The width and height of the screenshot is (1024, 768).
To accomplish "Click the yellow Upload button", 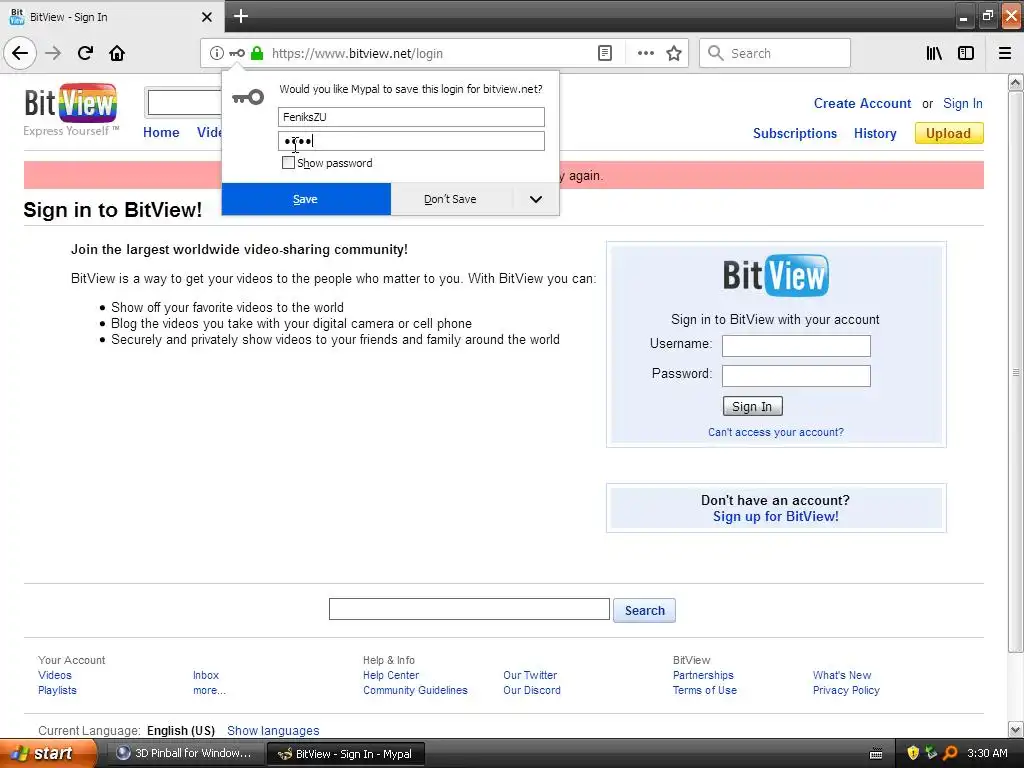I will coord(949,133).
